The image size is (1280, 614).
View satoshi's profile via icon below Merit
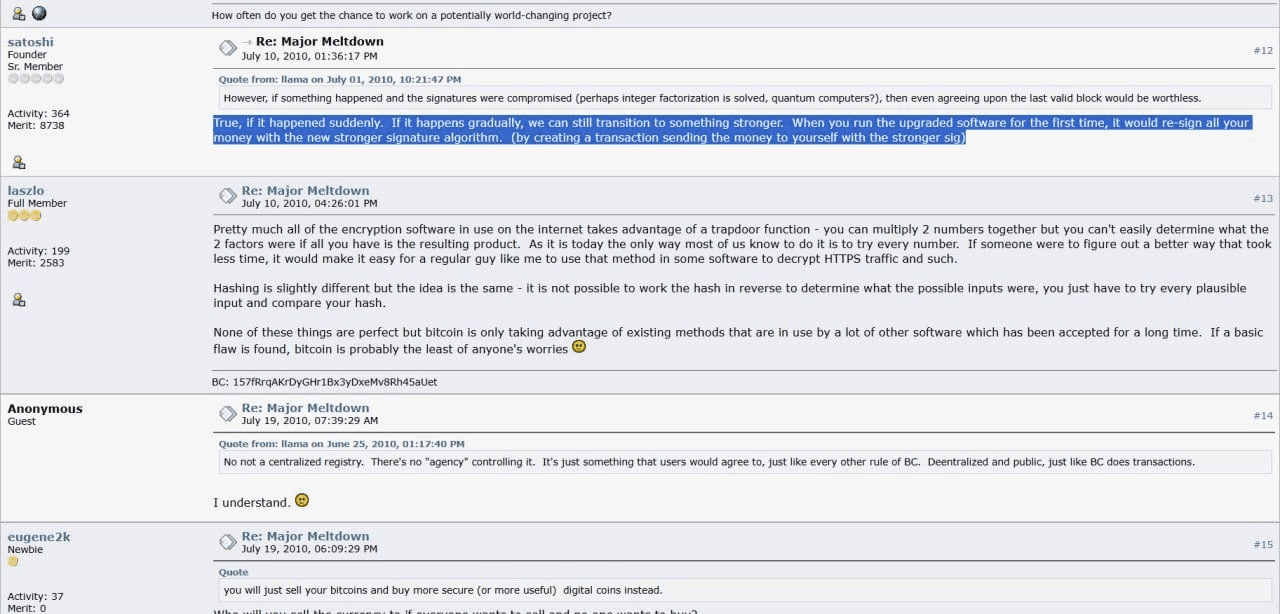coord(18,162)
